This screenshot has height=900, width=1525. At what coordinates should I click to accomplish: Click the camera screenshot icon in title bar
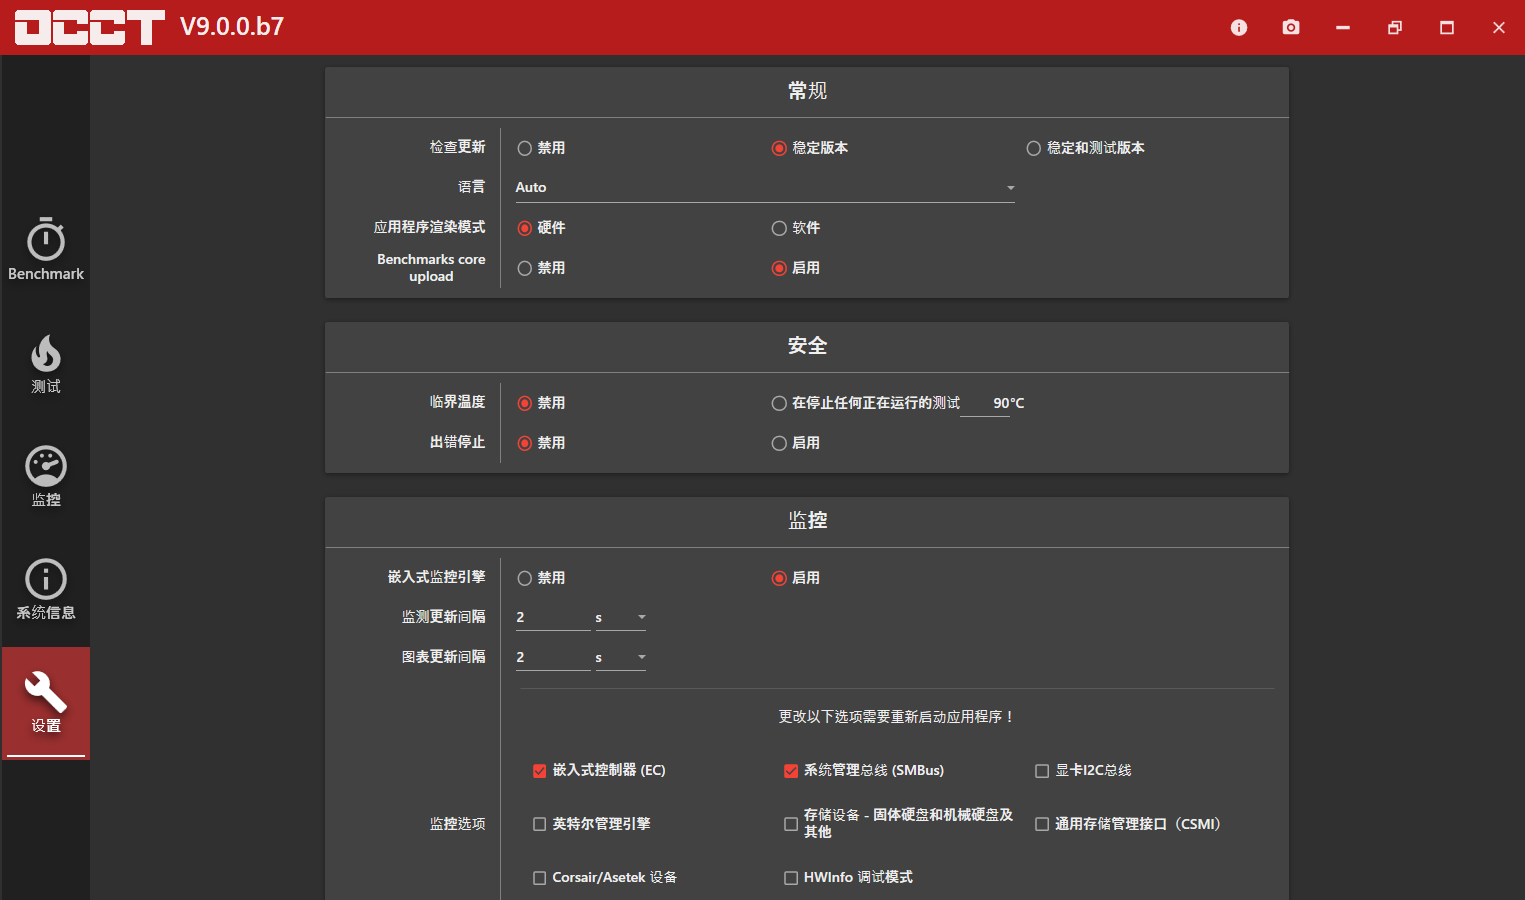(x=1291, y=28)
